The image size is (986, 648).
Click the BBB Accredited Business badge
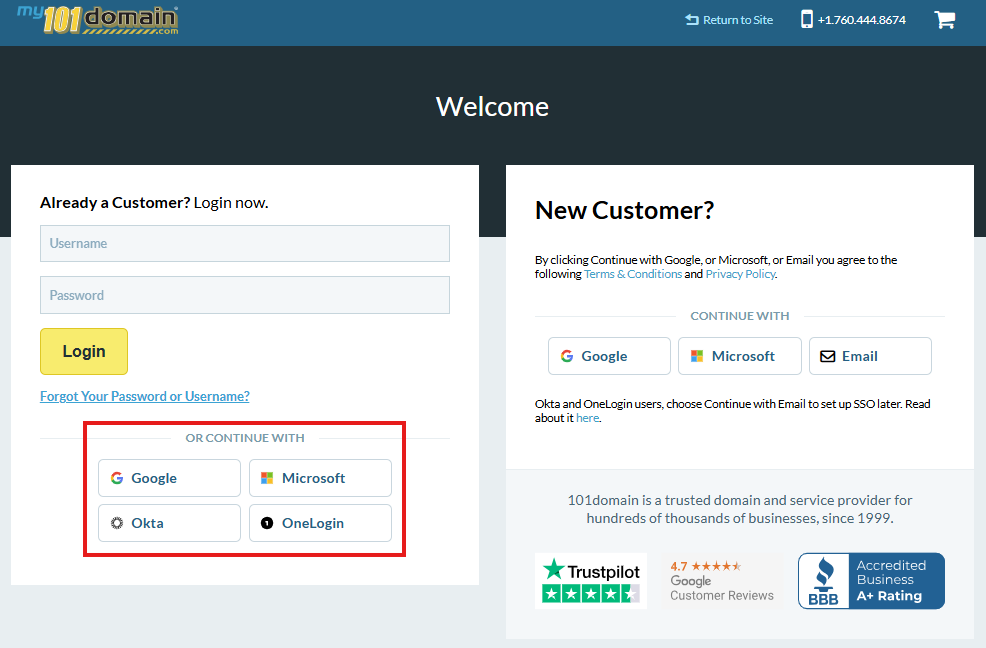[x=871, y=580]
